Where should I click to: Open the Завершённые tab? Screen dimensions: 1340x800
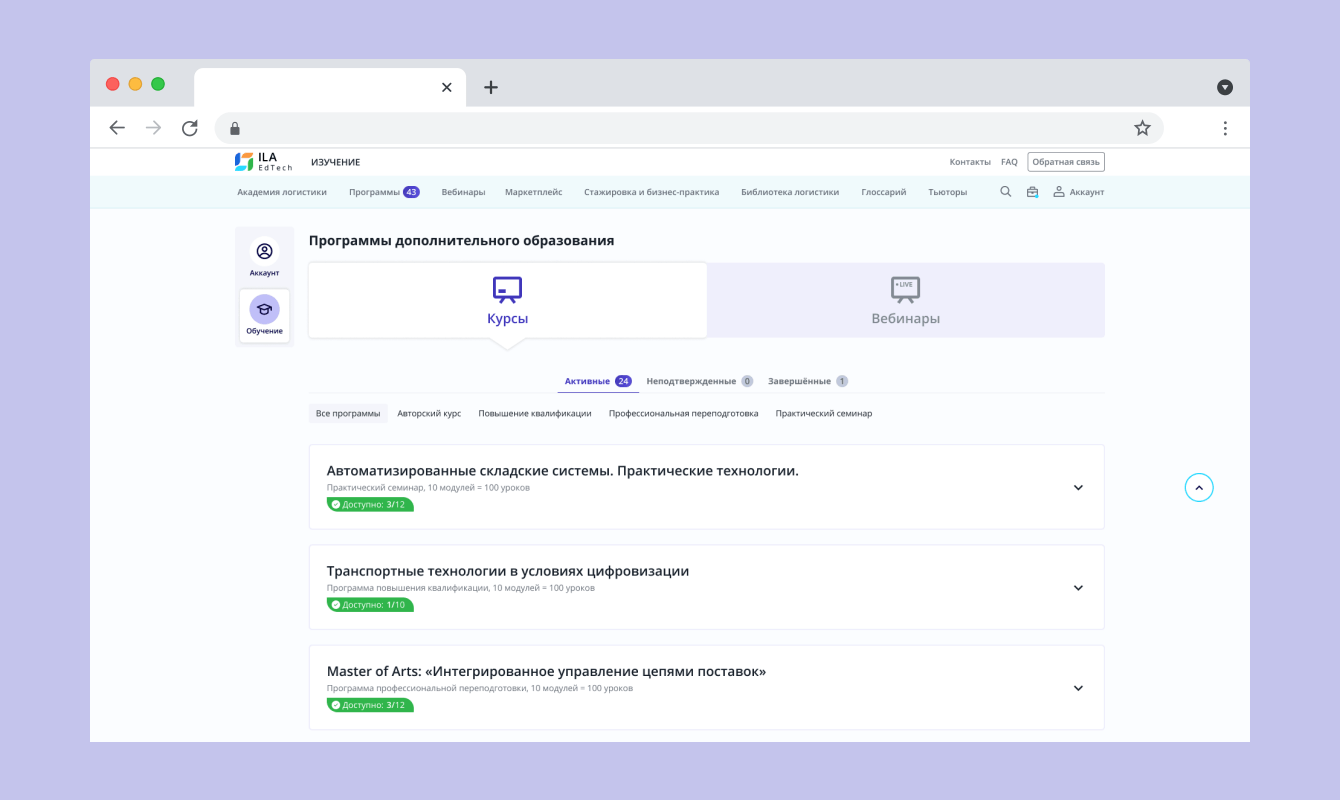(807, 381)
